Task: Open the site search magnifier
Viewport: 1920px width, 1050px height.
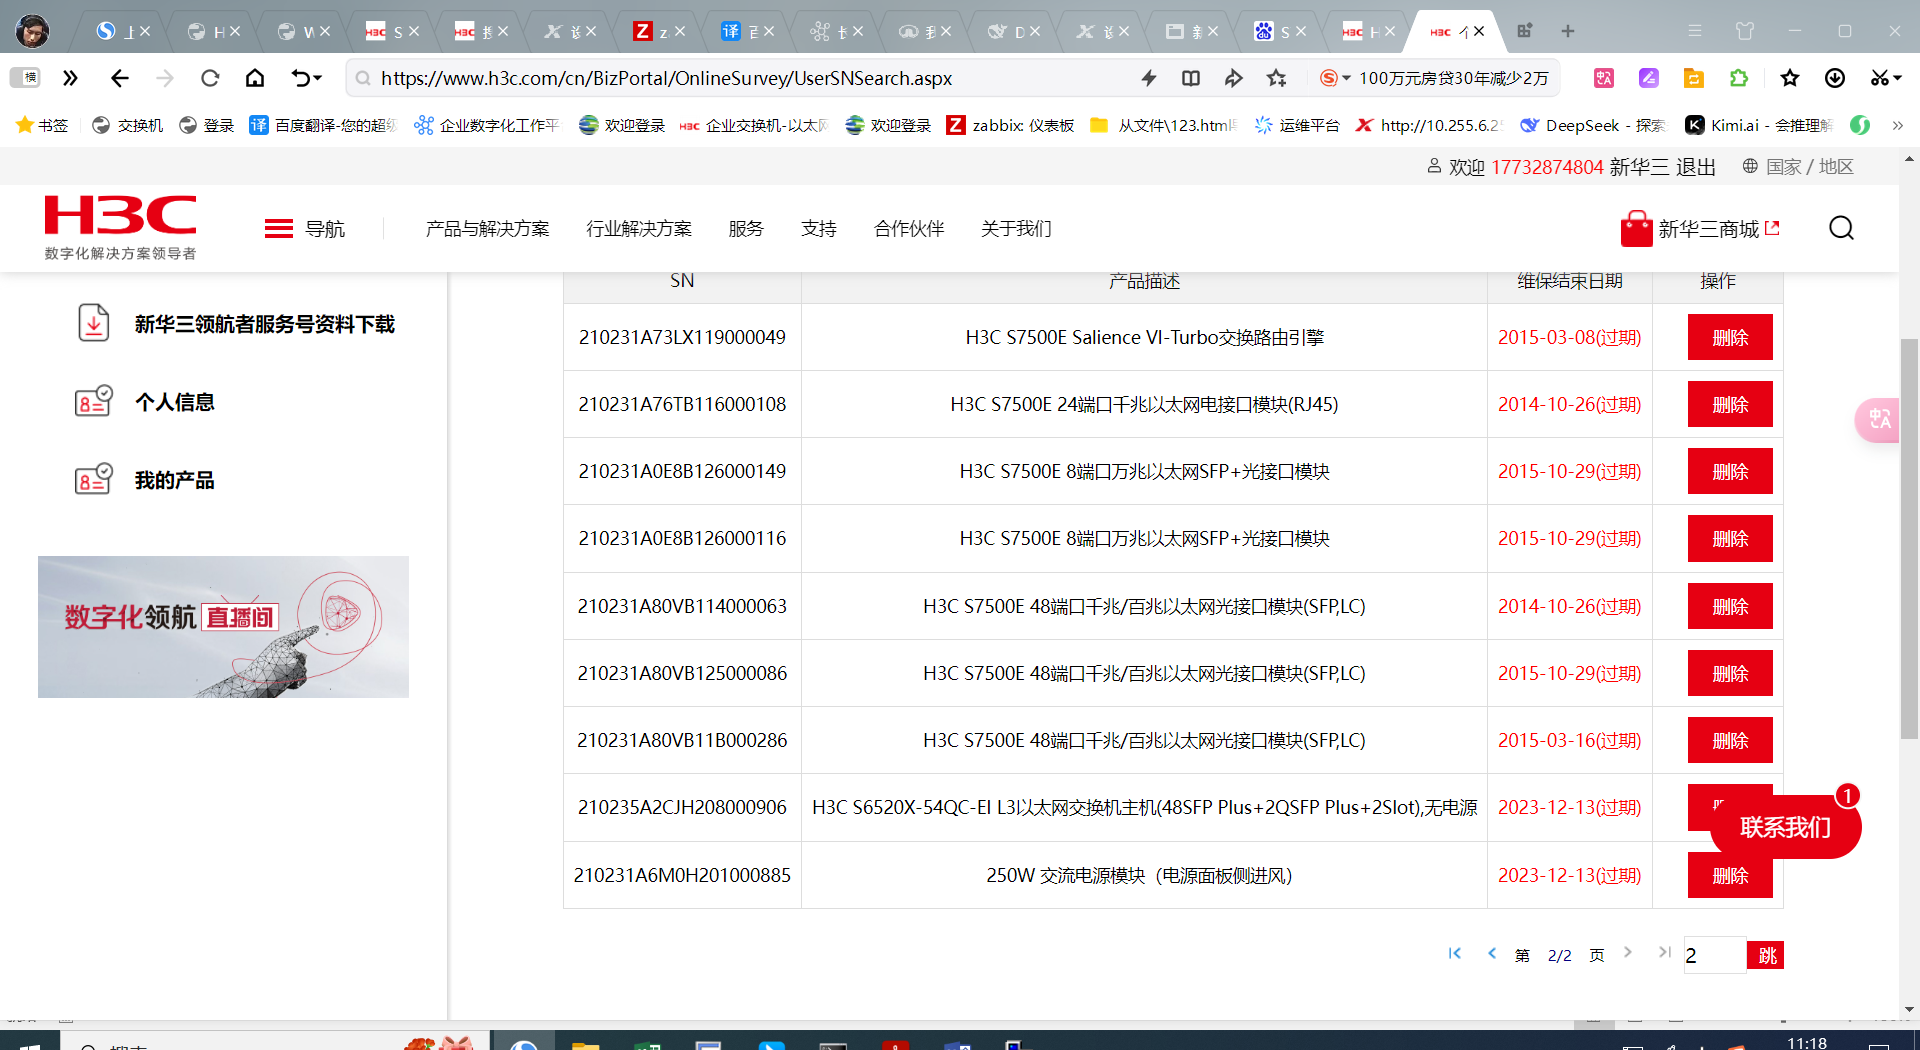Action: point(1841,229)
